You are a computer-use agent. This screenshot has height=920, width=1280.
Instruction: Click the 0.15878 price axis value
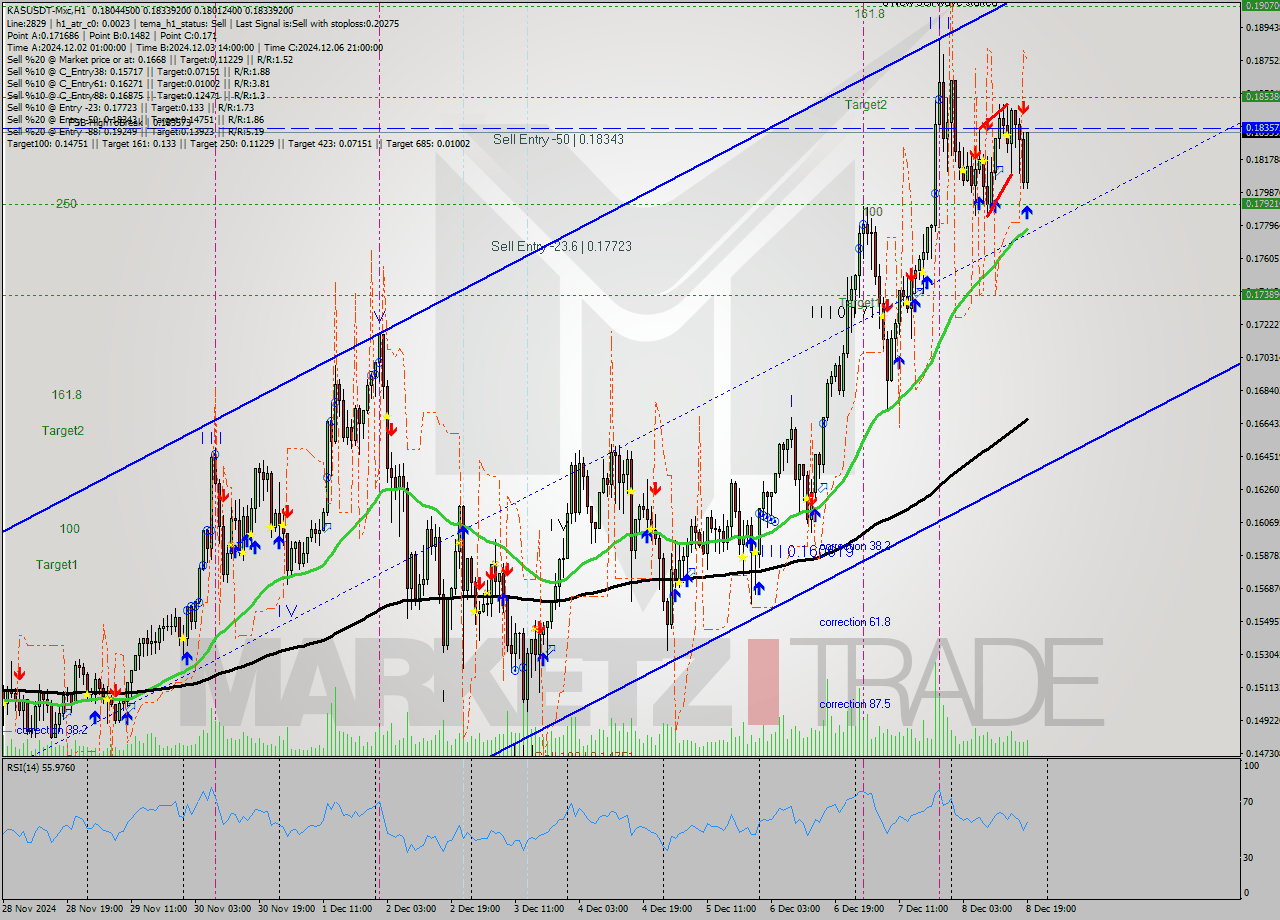(1262, 555)
